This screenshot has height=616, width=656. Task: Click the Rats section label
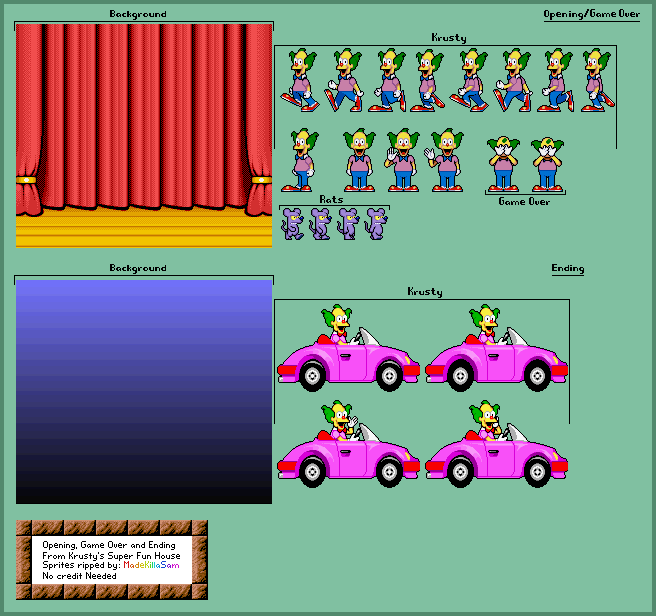(x=331, y=200)
